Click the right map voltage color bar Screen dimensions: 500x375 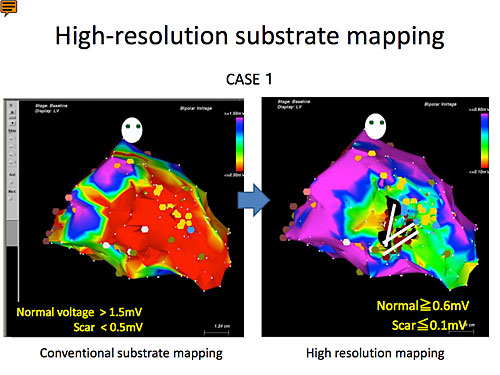484,140
